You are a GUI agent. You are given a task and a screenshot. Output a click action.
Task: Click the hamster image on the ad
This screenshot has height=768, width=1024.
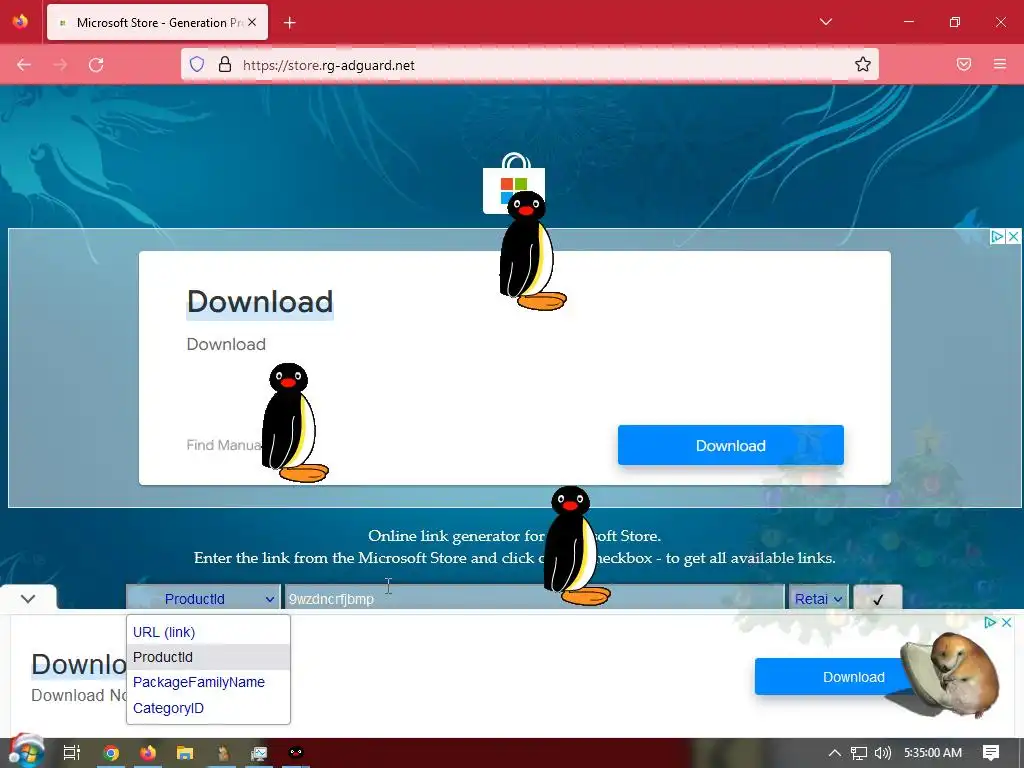pos(949,675)
